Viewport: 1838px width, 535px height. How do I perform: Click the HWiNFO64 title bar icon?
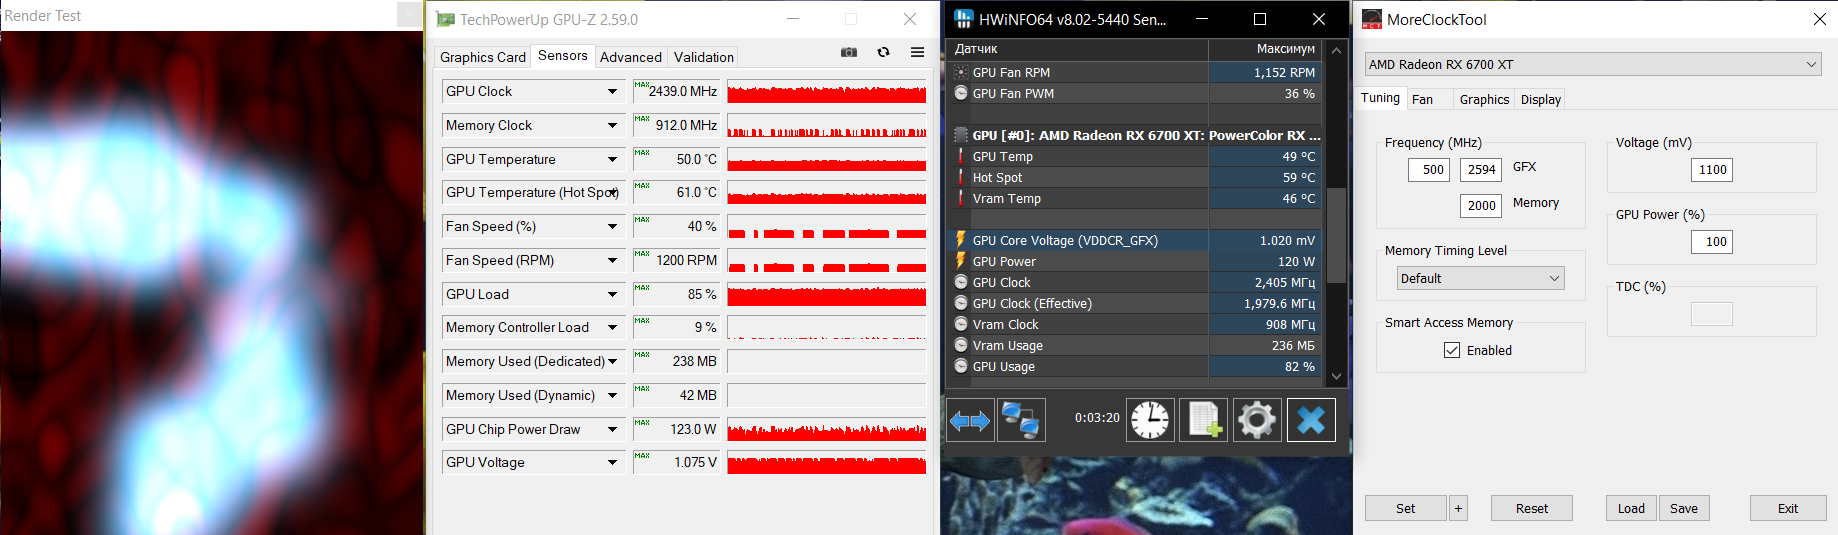pos(964,19)
